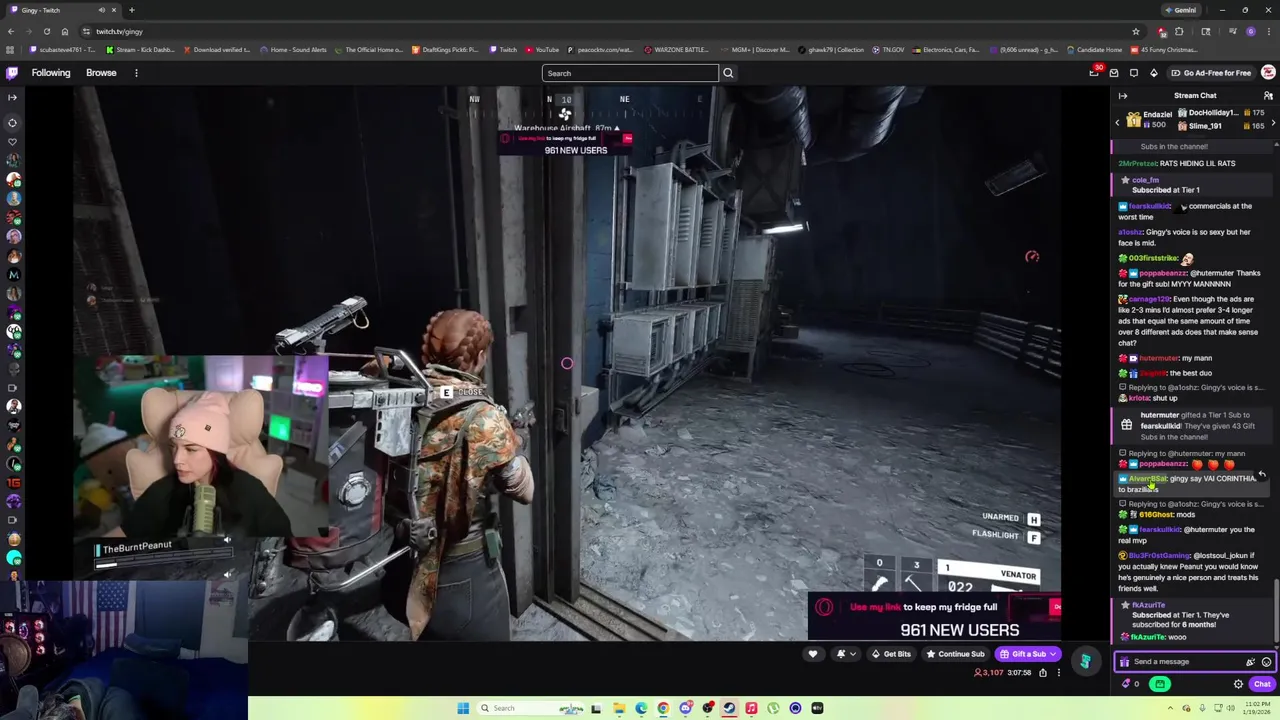Click the heart follow icon below video
Image resolution: width=1280 pixels, height=720 pixels.
click(x=812, y=654)
